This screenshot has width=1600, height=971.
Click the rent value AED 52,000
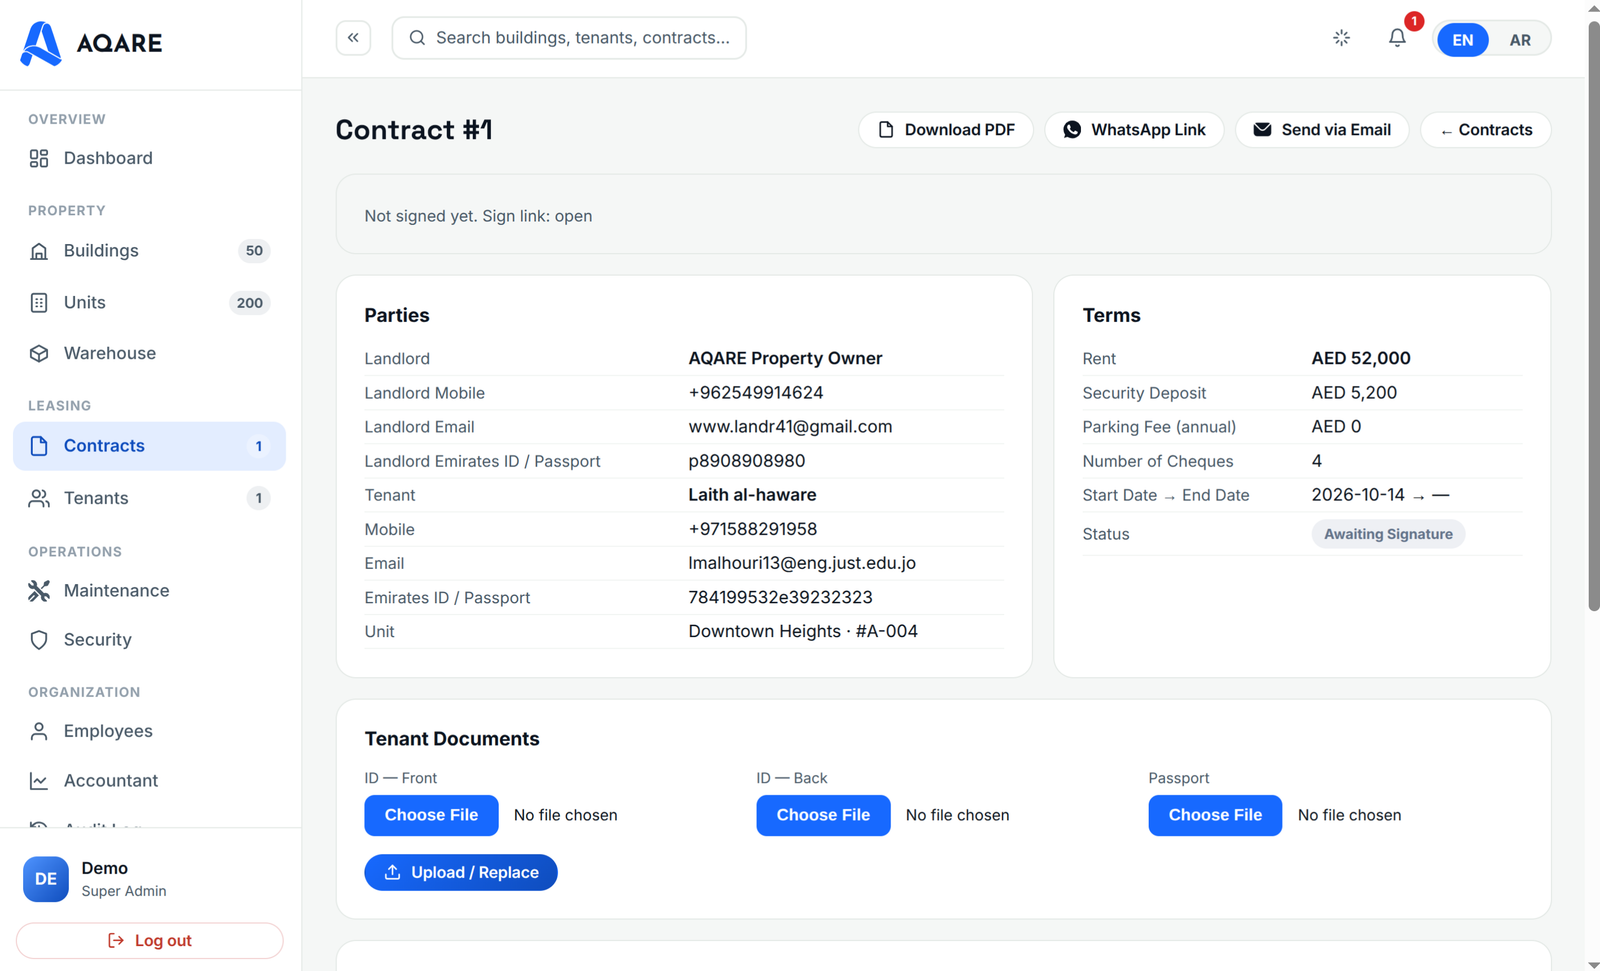click(1361, 358)
